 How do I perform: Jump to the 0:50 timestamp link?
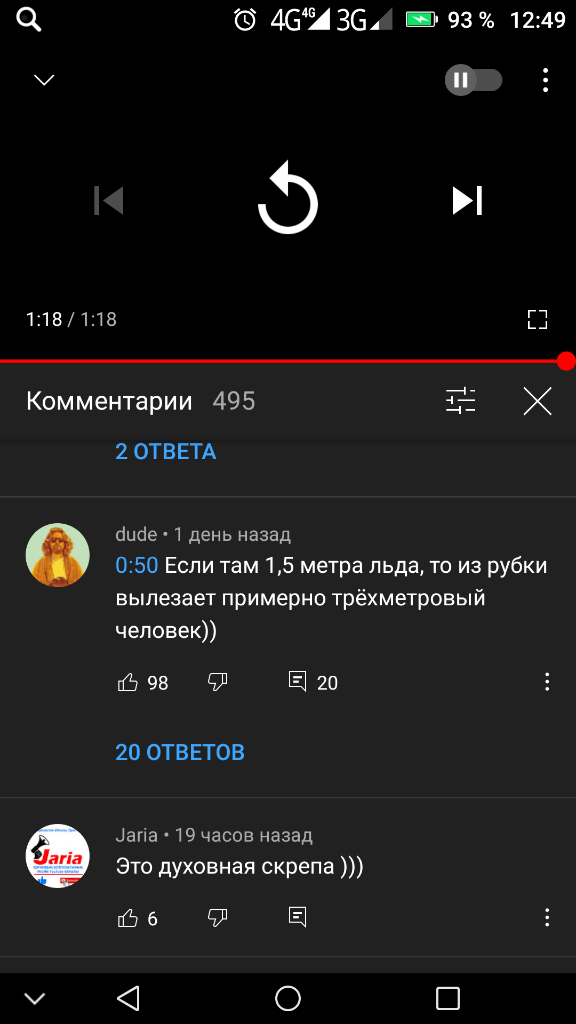click(x=136, y=566)
